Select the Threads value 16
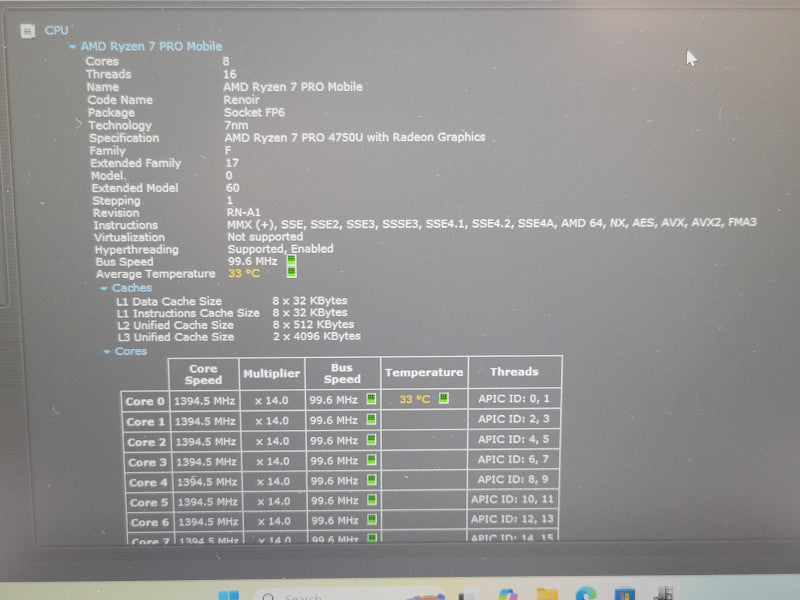This screenshot has width=800, height=600. coord(230,74)
